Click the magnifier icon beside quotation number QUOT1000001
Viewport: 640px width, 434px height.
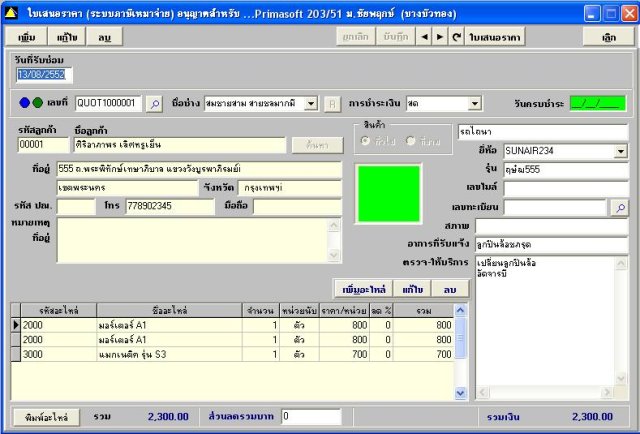[155, 104]
